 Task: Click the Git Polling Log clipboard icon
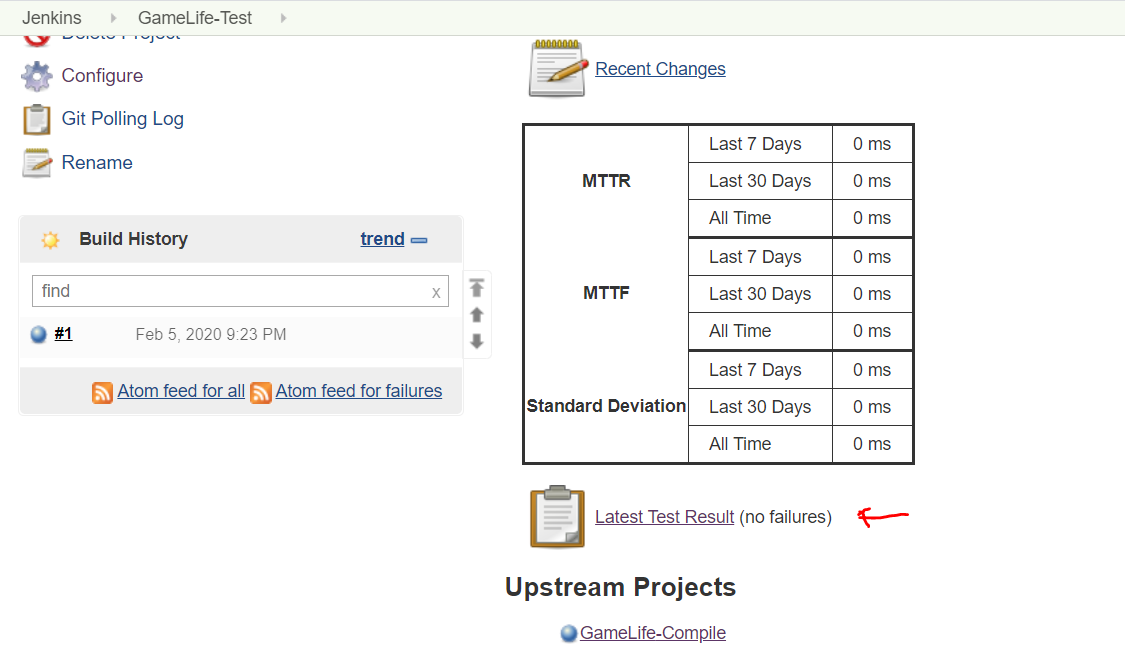pyautogui.click(x=37, y=119)
